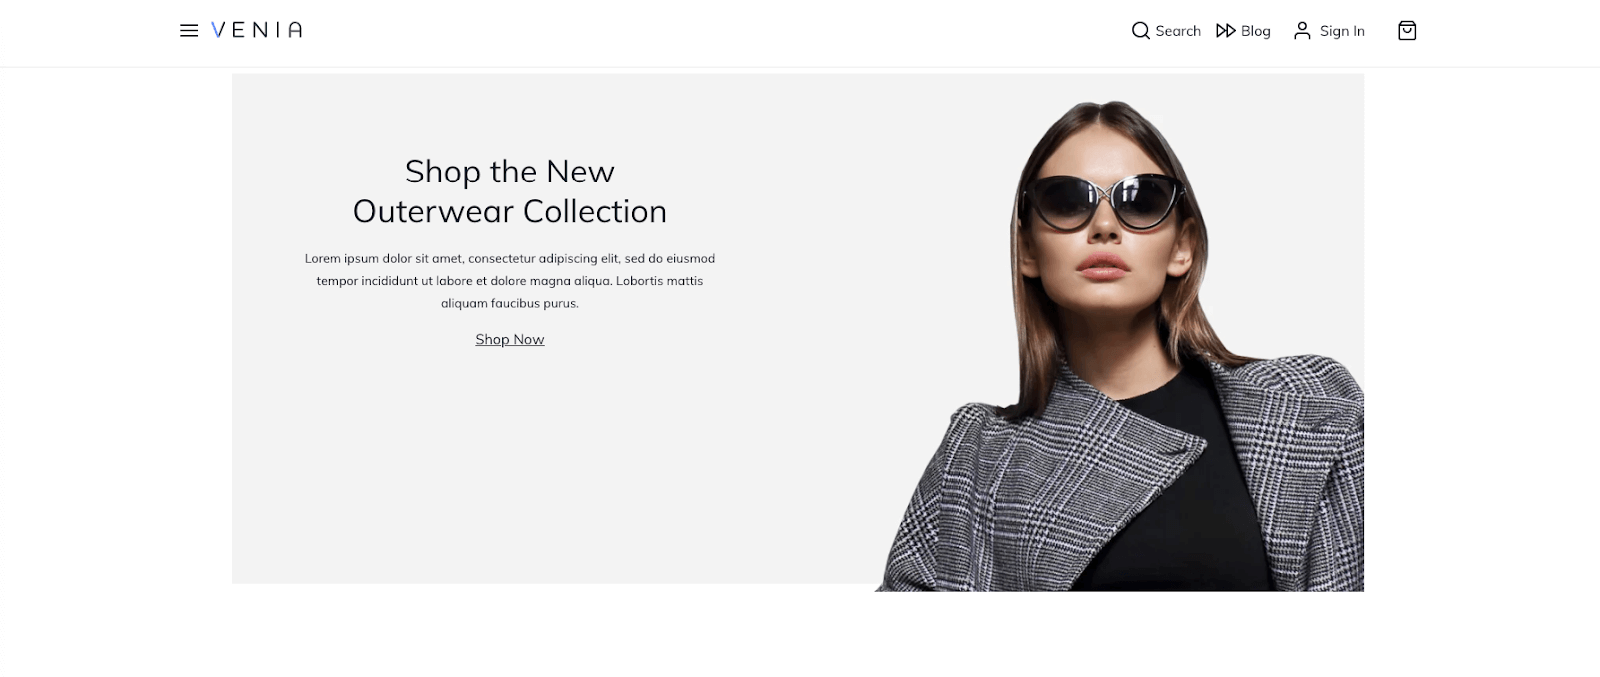Click the Sign In text
This screenshot has width=1600, height=677.
tap(1342, 31)
